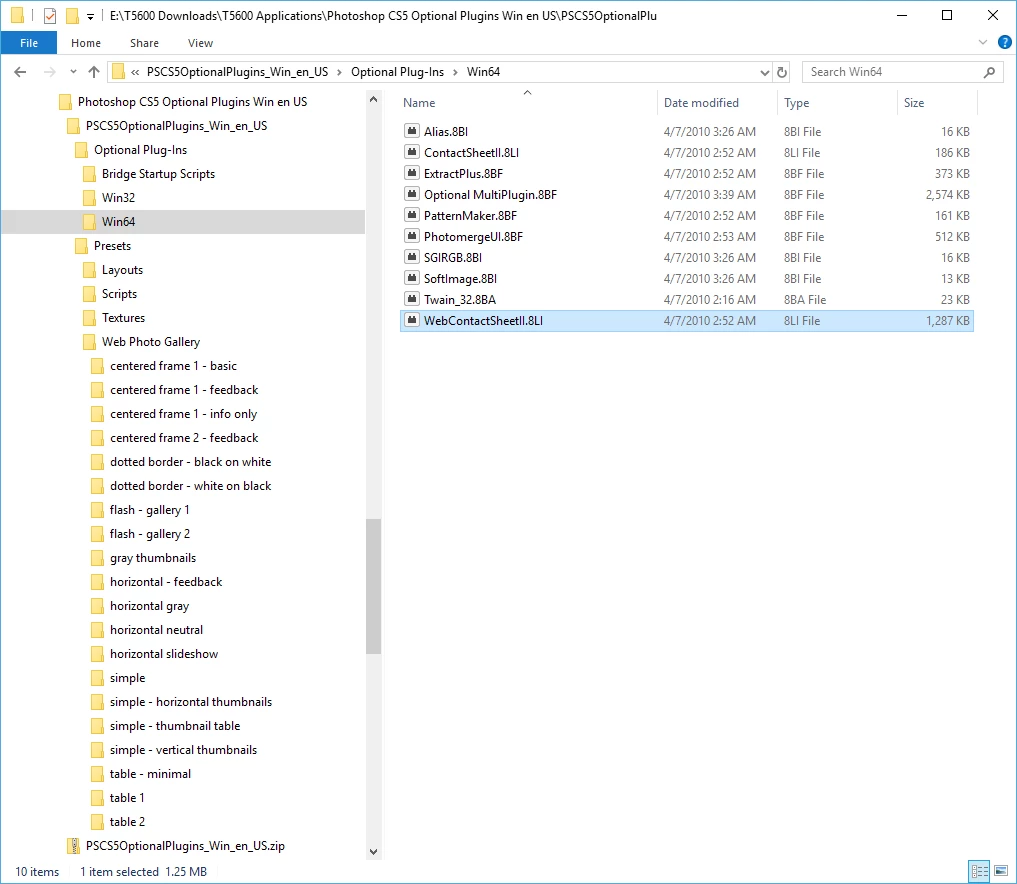Expand the ribbon with the chevron

(x=983, y=43)
